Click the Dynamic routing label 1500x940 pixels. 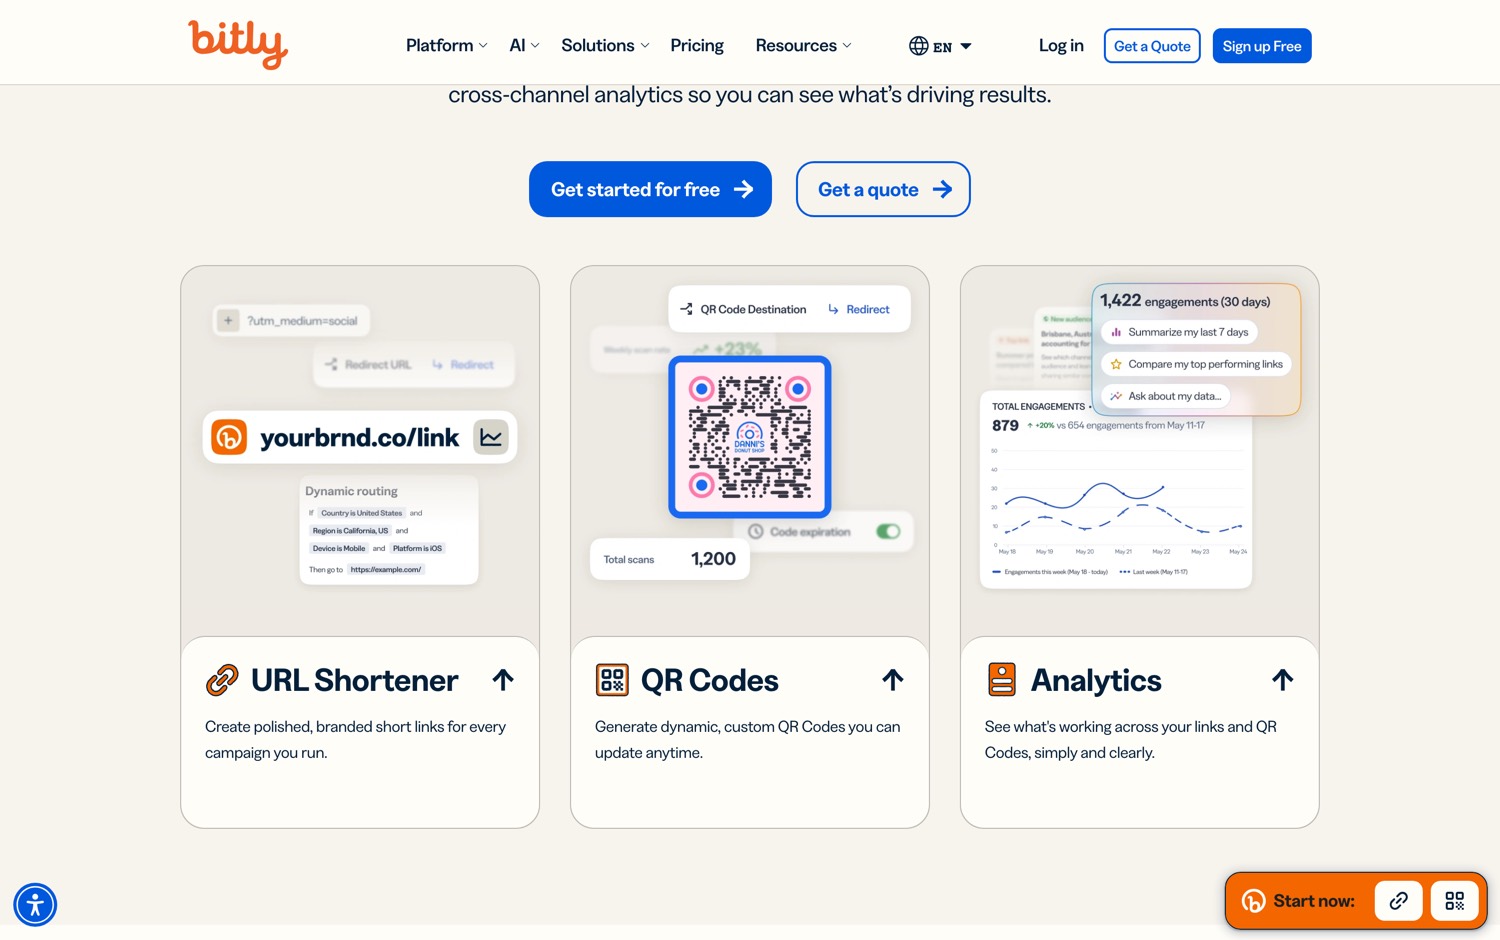[x=351, y=491]
